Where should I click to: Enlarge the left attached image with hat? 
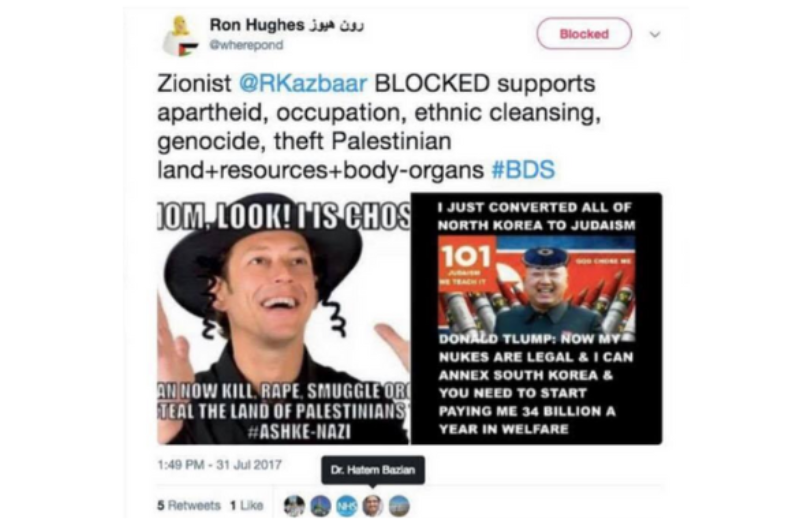[x=284, y=318]
